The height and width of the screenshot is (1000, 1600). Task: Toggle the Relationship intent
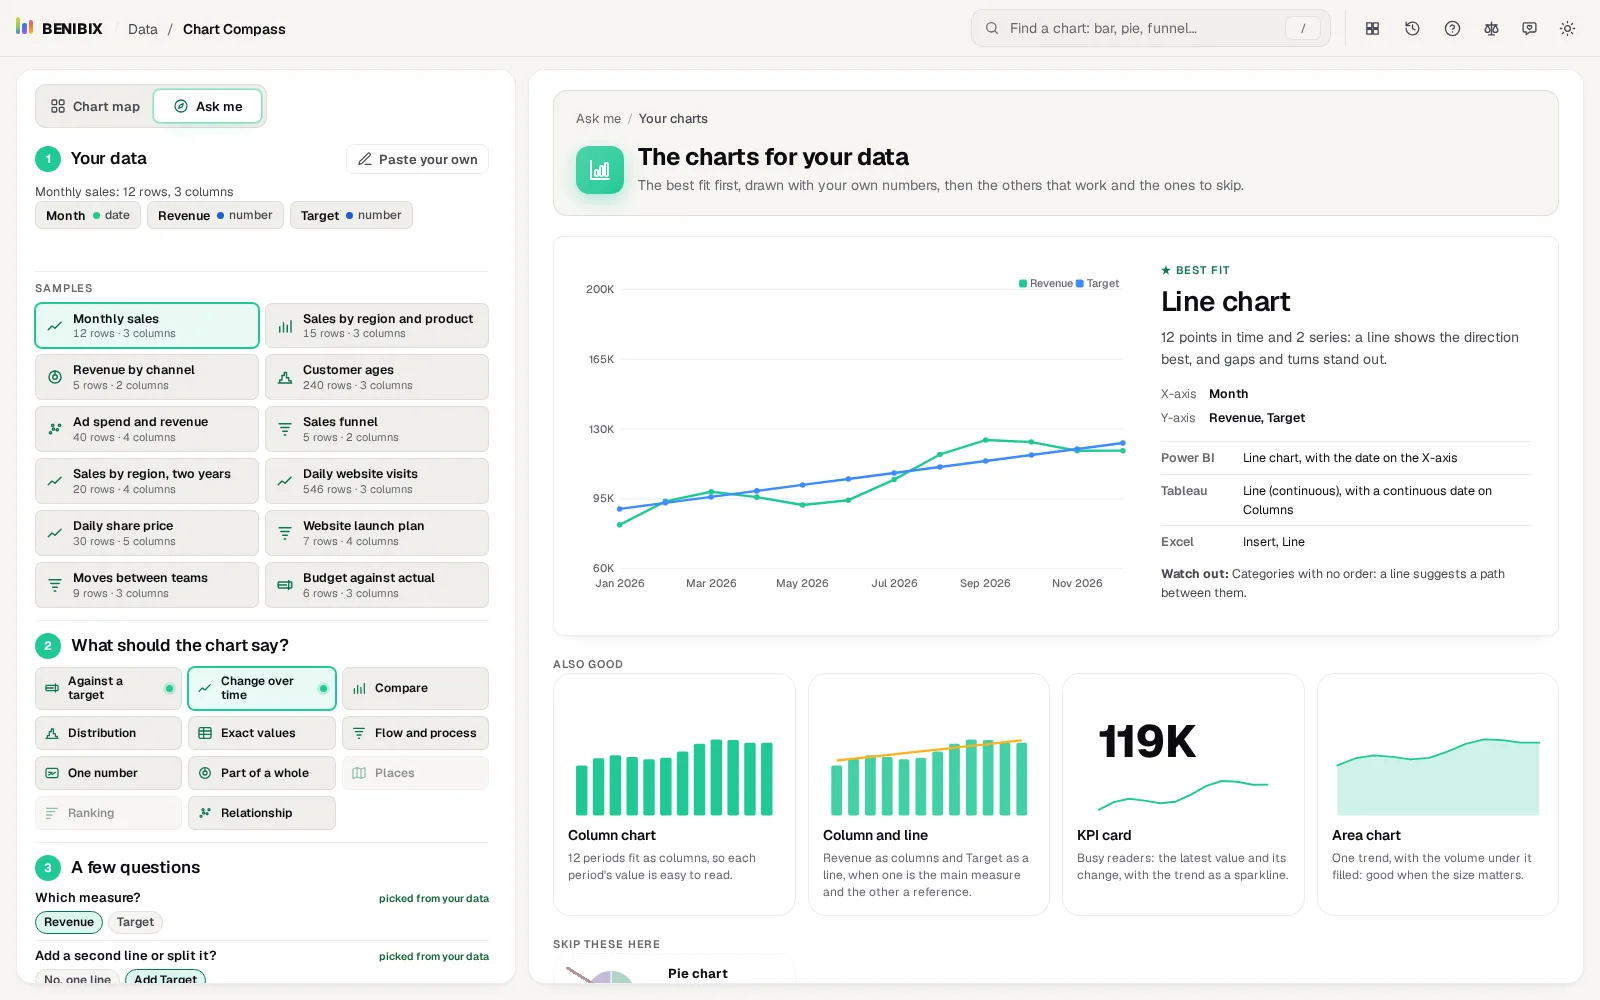click(262, 813)
